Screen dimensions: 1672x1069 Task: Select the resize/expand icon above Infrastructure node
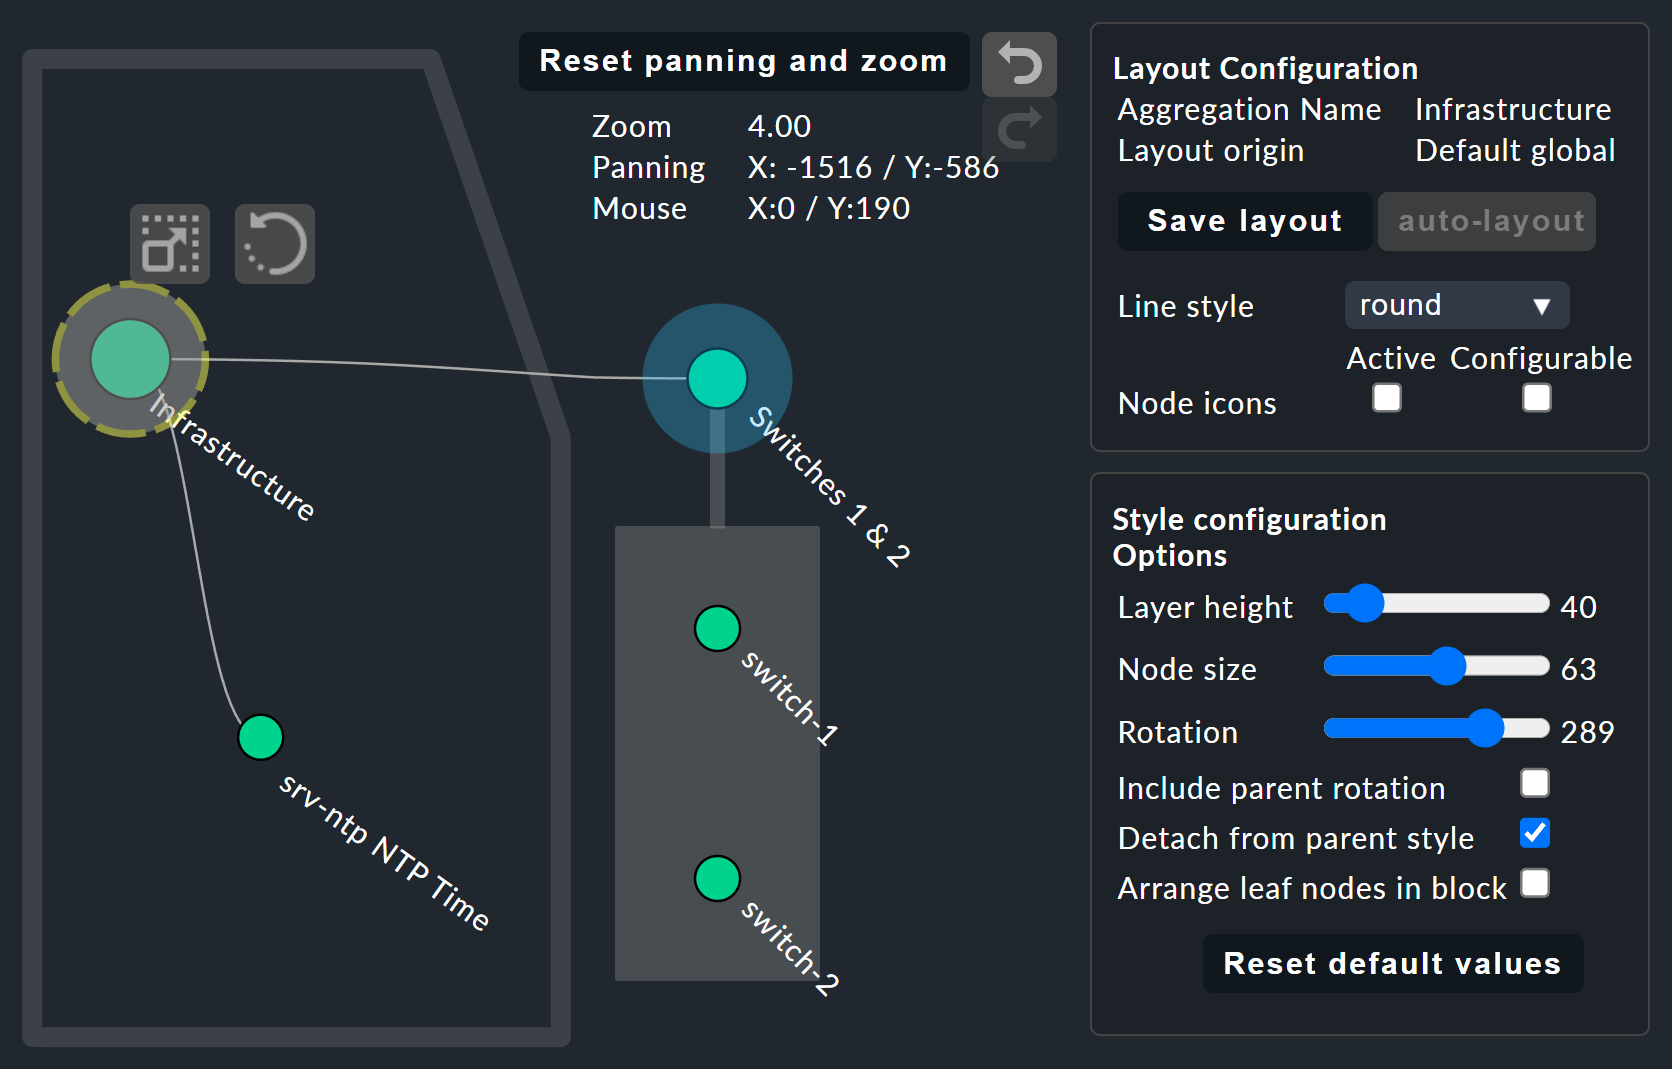[169, 244]
